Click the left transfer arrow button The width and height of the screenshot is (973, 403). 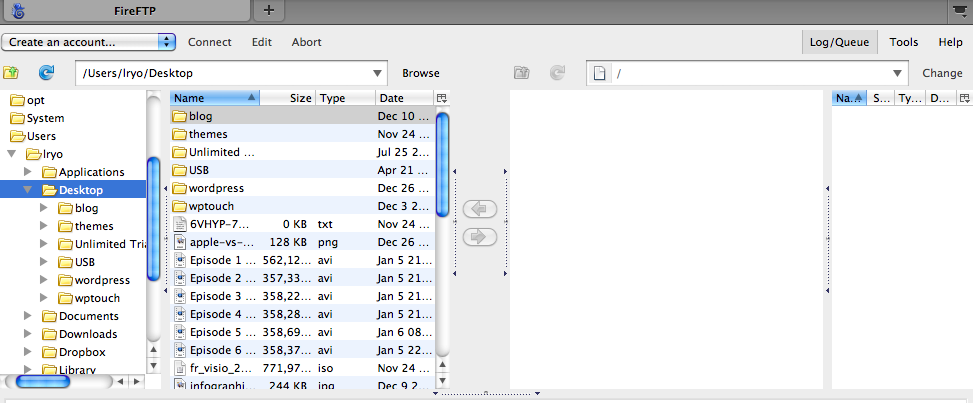coord(480,209)
